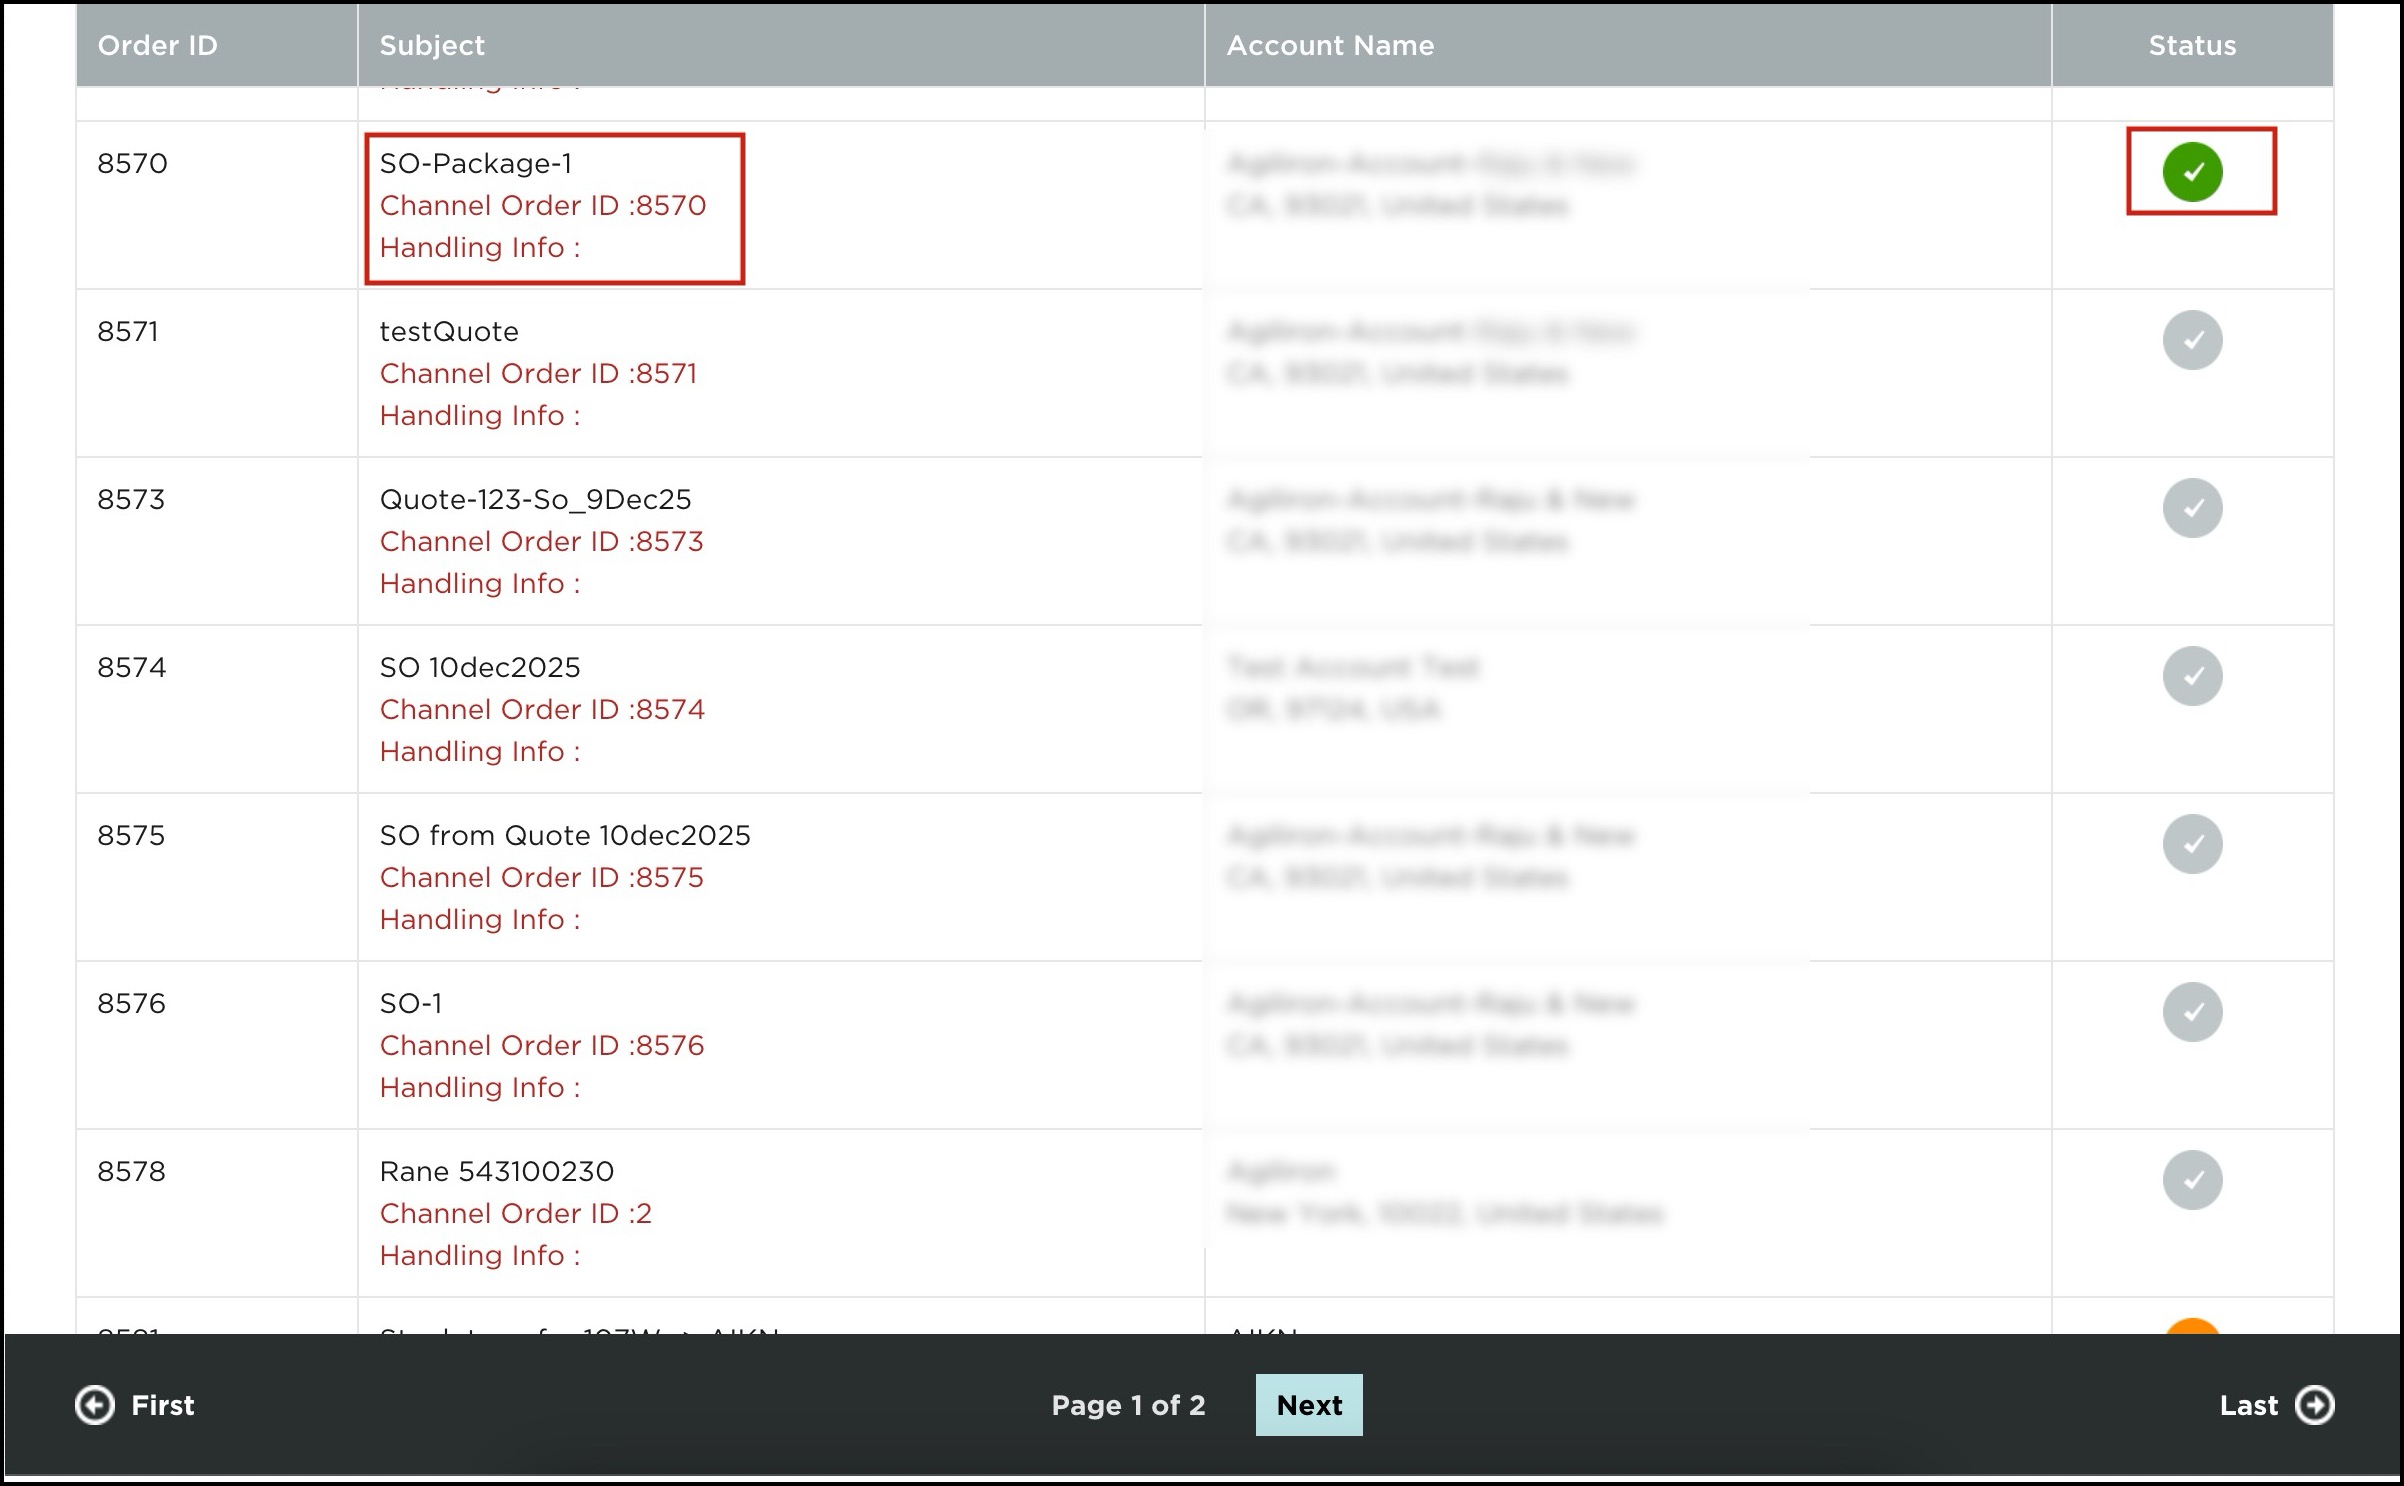Click the Subject column header
Screen dimensions: 2404x1486
(432, 46)
